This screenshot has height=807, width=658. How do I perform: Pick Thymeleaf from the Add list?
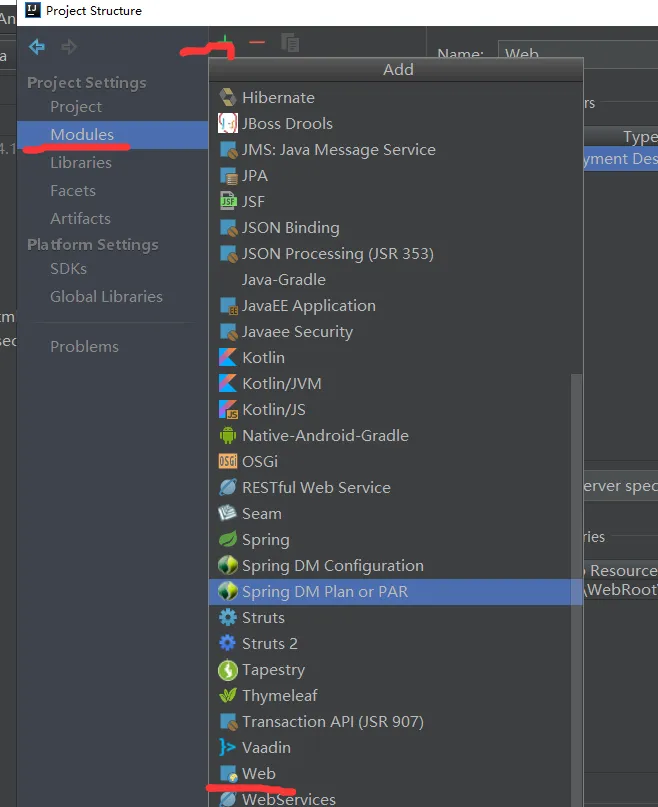279,696
